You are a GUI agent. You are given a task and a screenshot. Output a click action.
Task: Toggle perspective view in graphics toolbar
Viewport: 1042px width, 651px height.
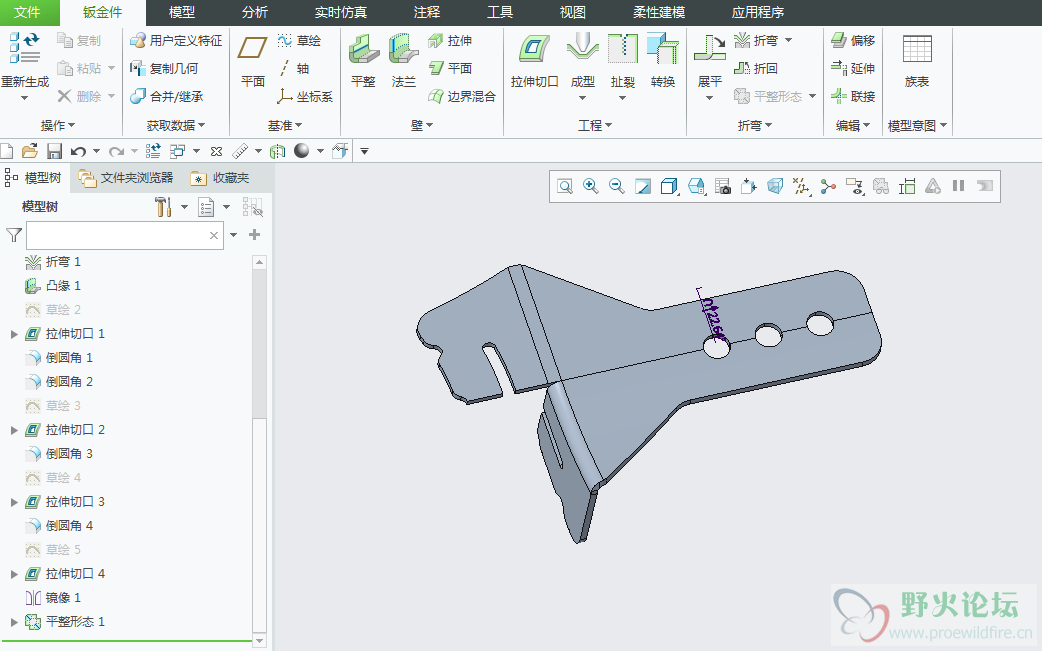(776, 186)
